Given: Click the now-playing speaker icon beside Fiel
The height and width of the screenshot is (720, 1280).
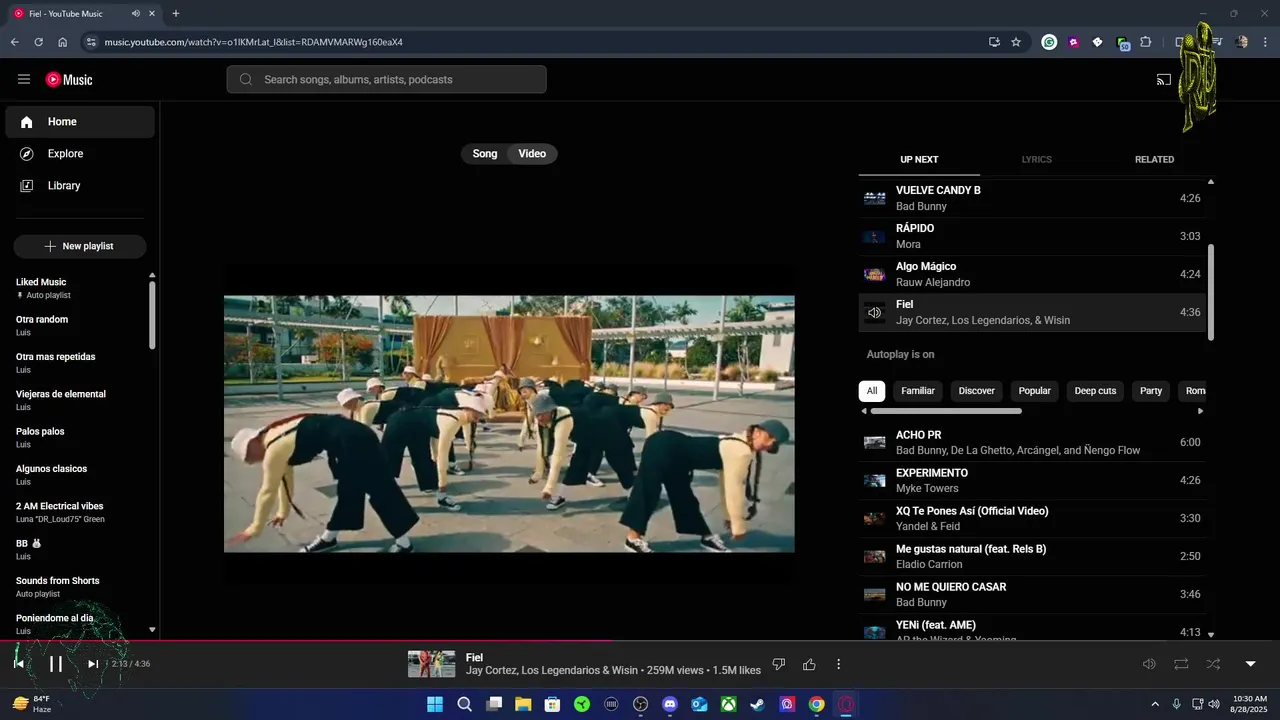Looking at the screenshot, I should 875,313.
